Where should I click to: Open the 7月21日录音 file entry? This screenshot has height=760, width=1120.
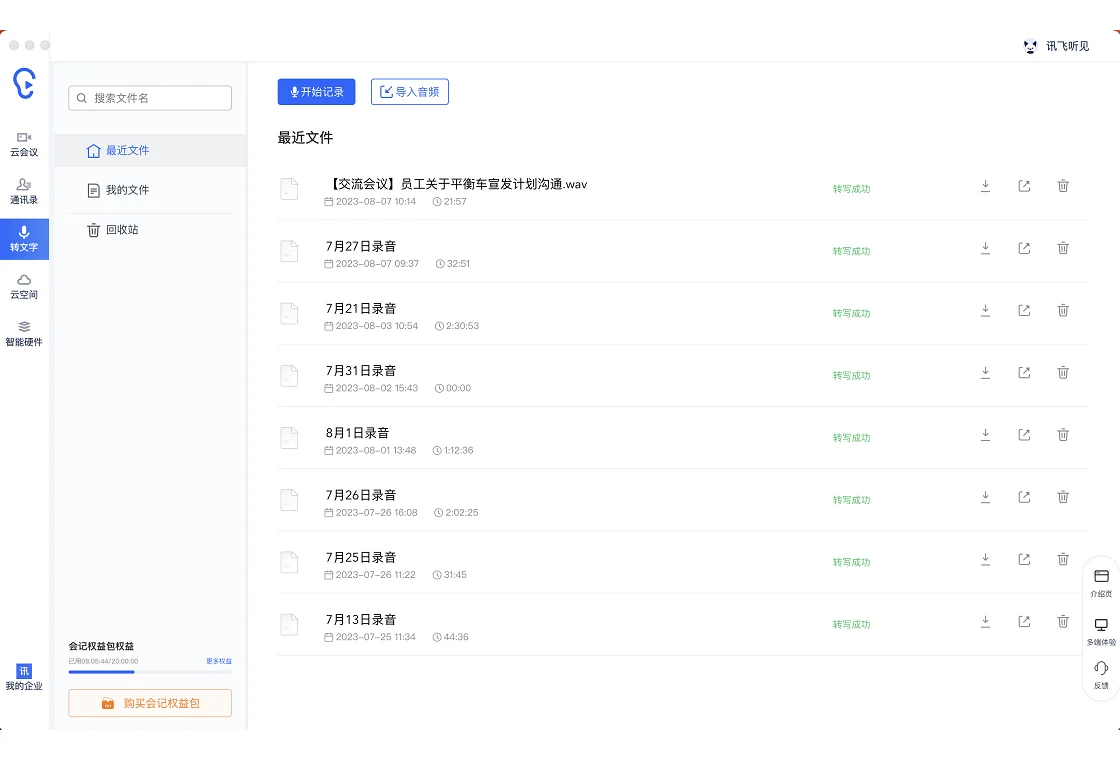pyautogui.click(x=683, y=314)
